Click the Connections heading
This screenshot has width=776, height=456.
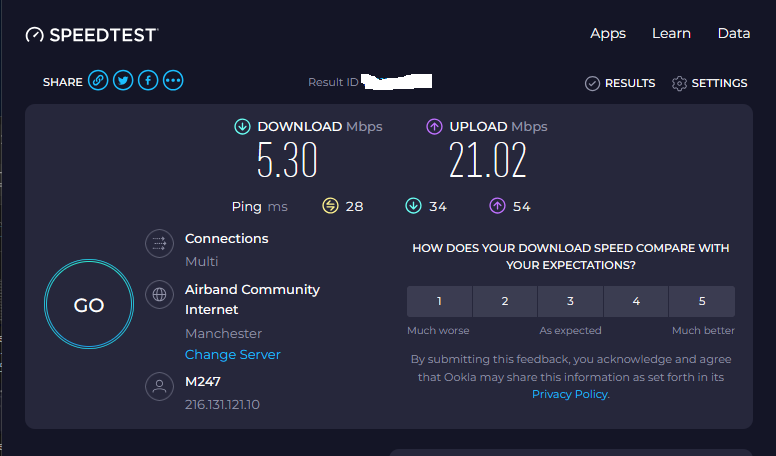coord(227,238)
